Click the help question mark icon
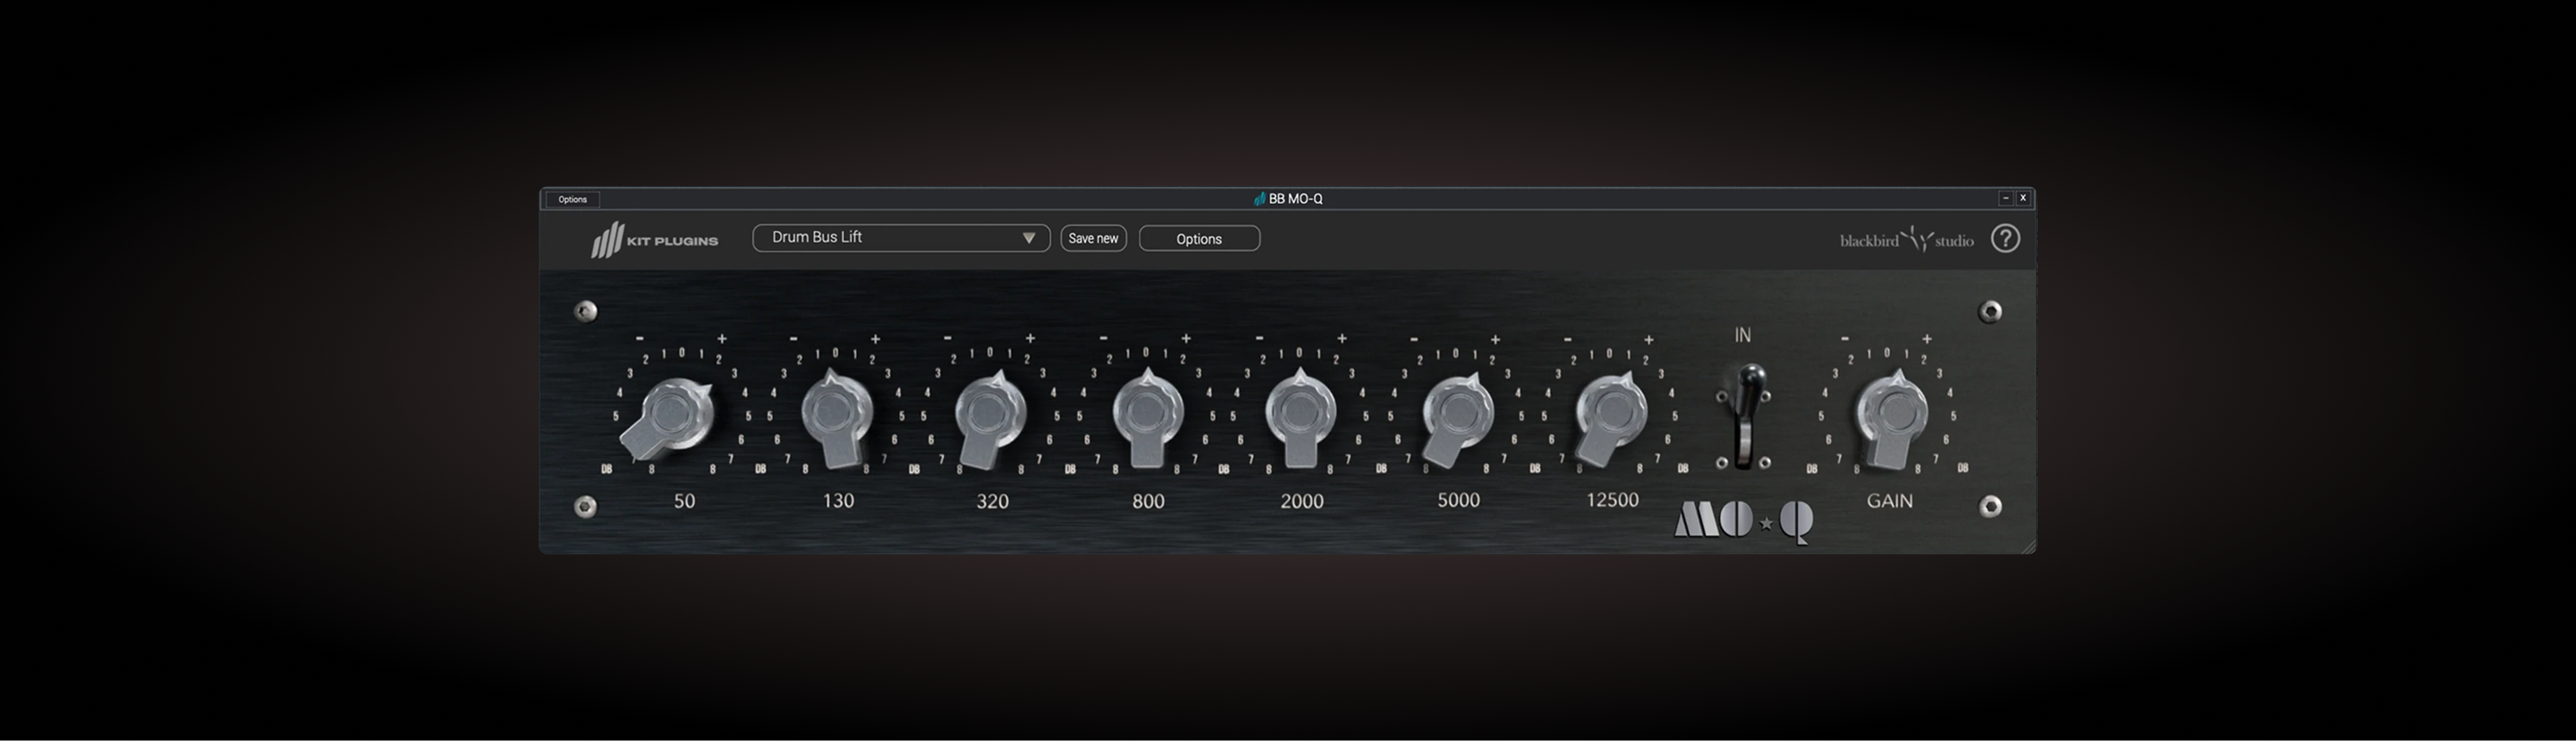The height and width of the screenshot is (741, 2576). tap(2005, 239)
